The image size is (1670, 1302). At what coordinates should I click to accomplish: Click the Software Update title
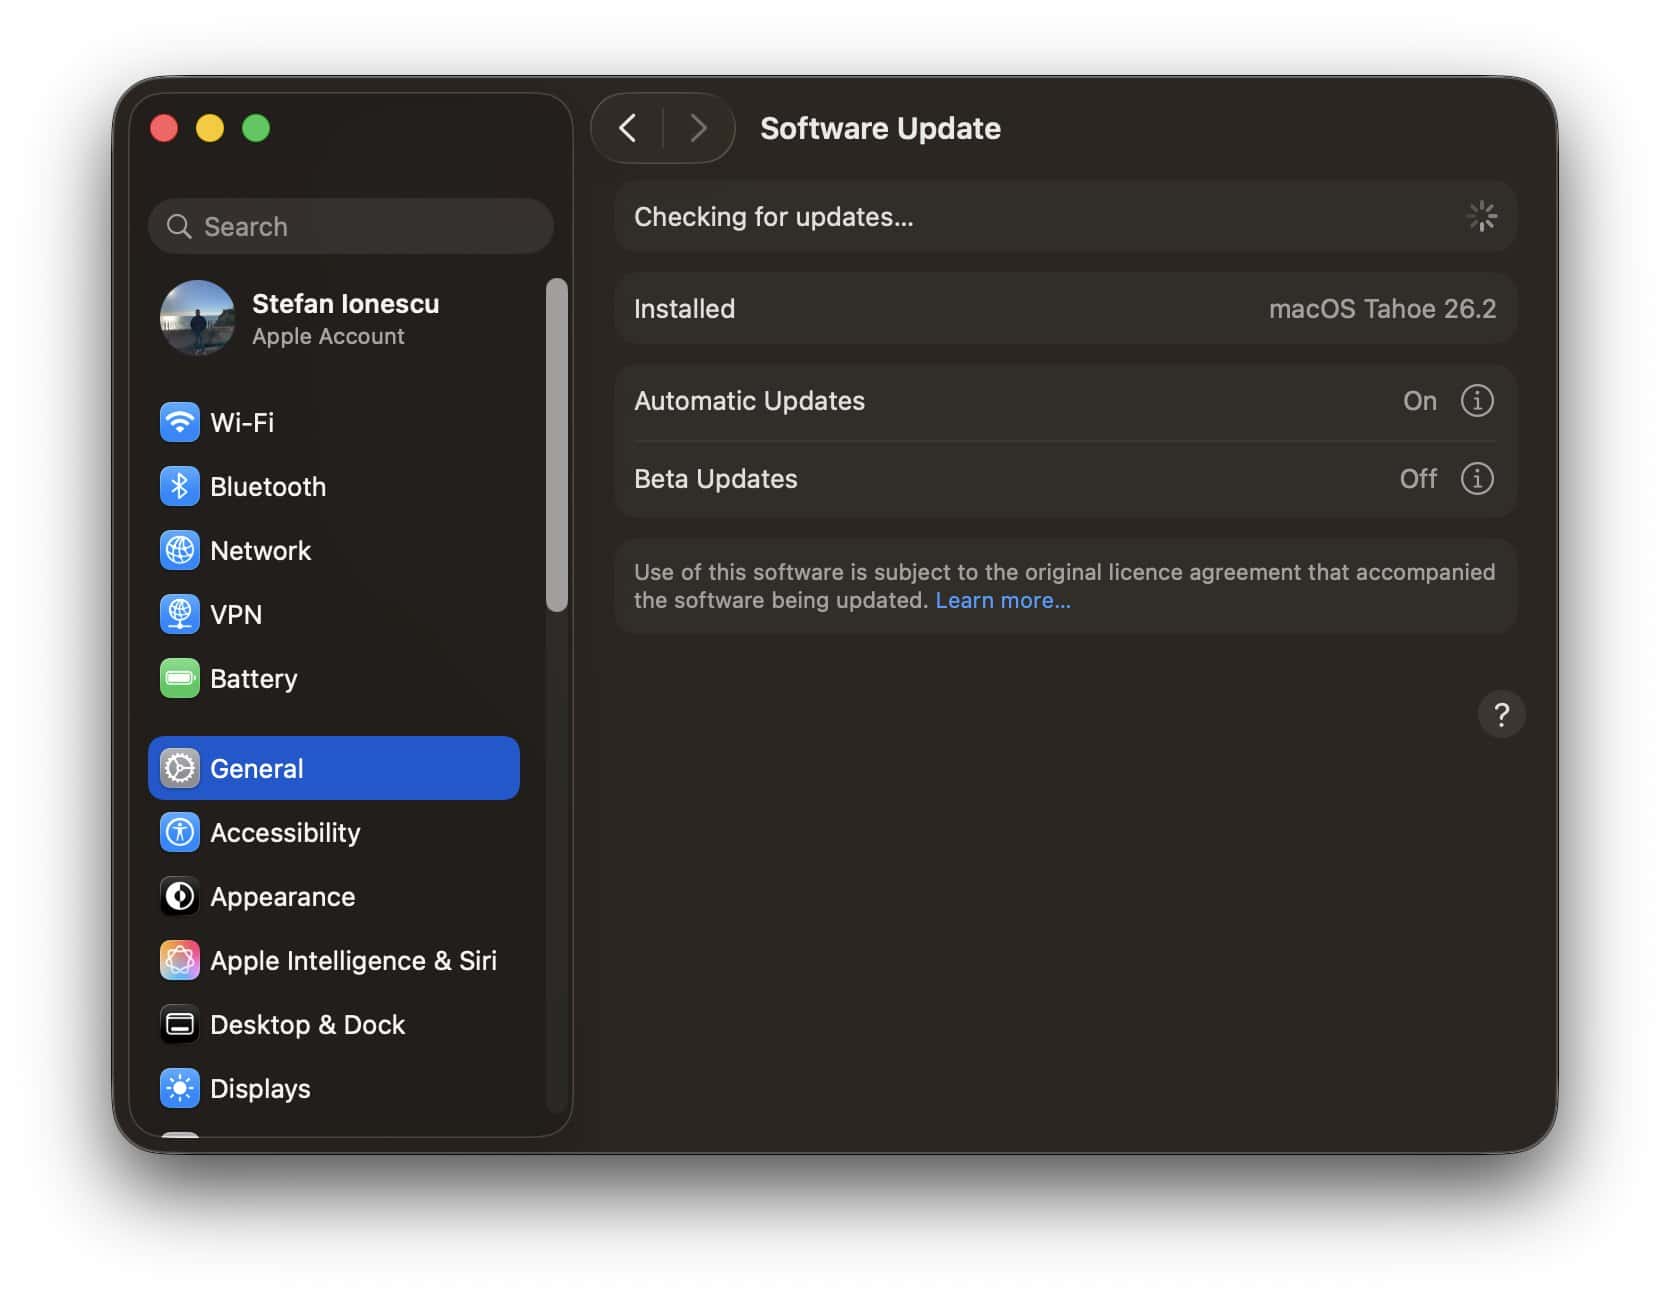tap(880, 128)
